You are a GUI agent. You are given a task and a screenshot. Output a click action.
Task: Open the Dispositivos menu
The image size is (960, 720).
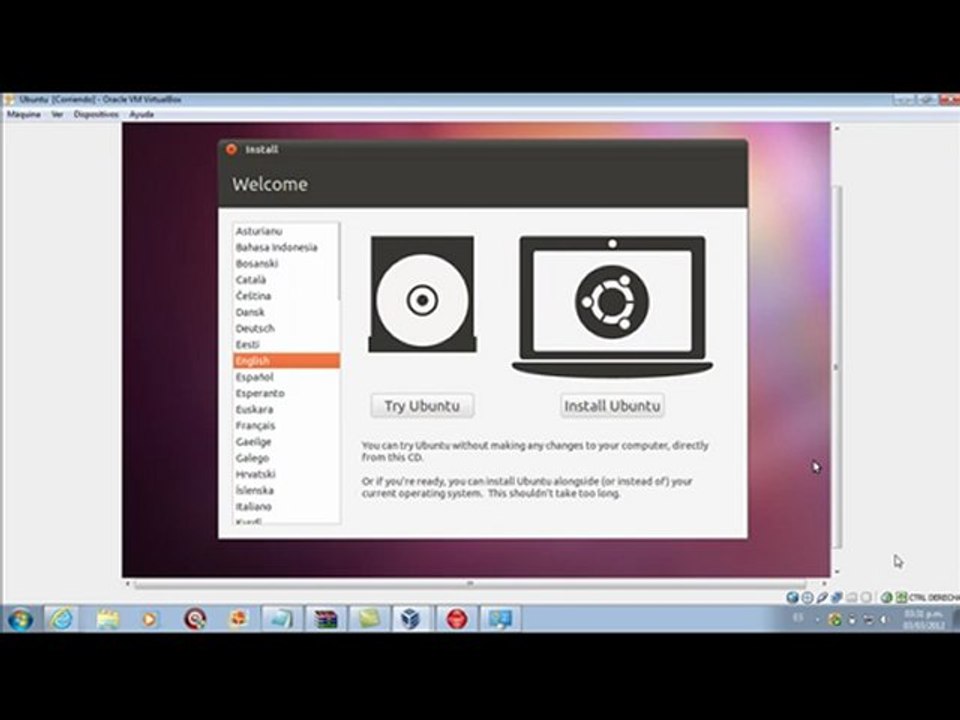click(x=96, y=114)
